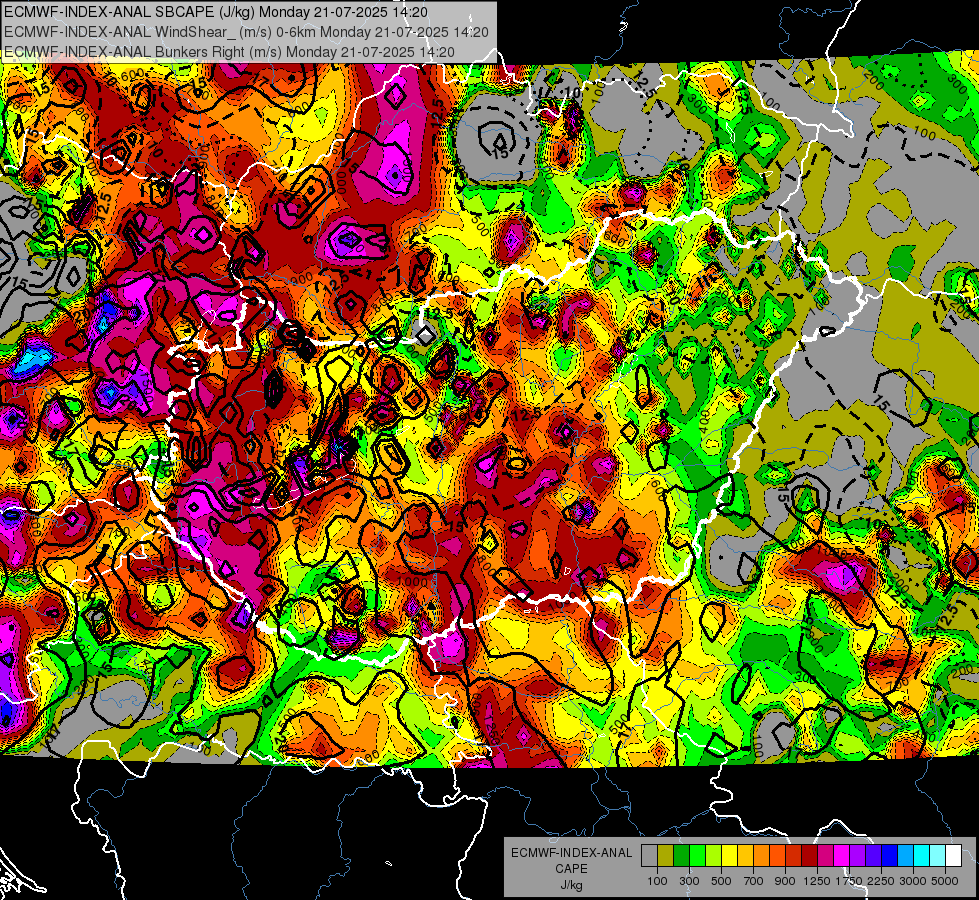Click the 900 legend value
Image resolution: width=979 pixels, height=900 pixels.
(785, 881)
